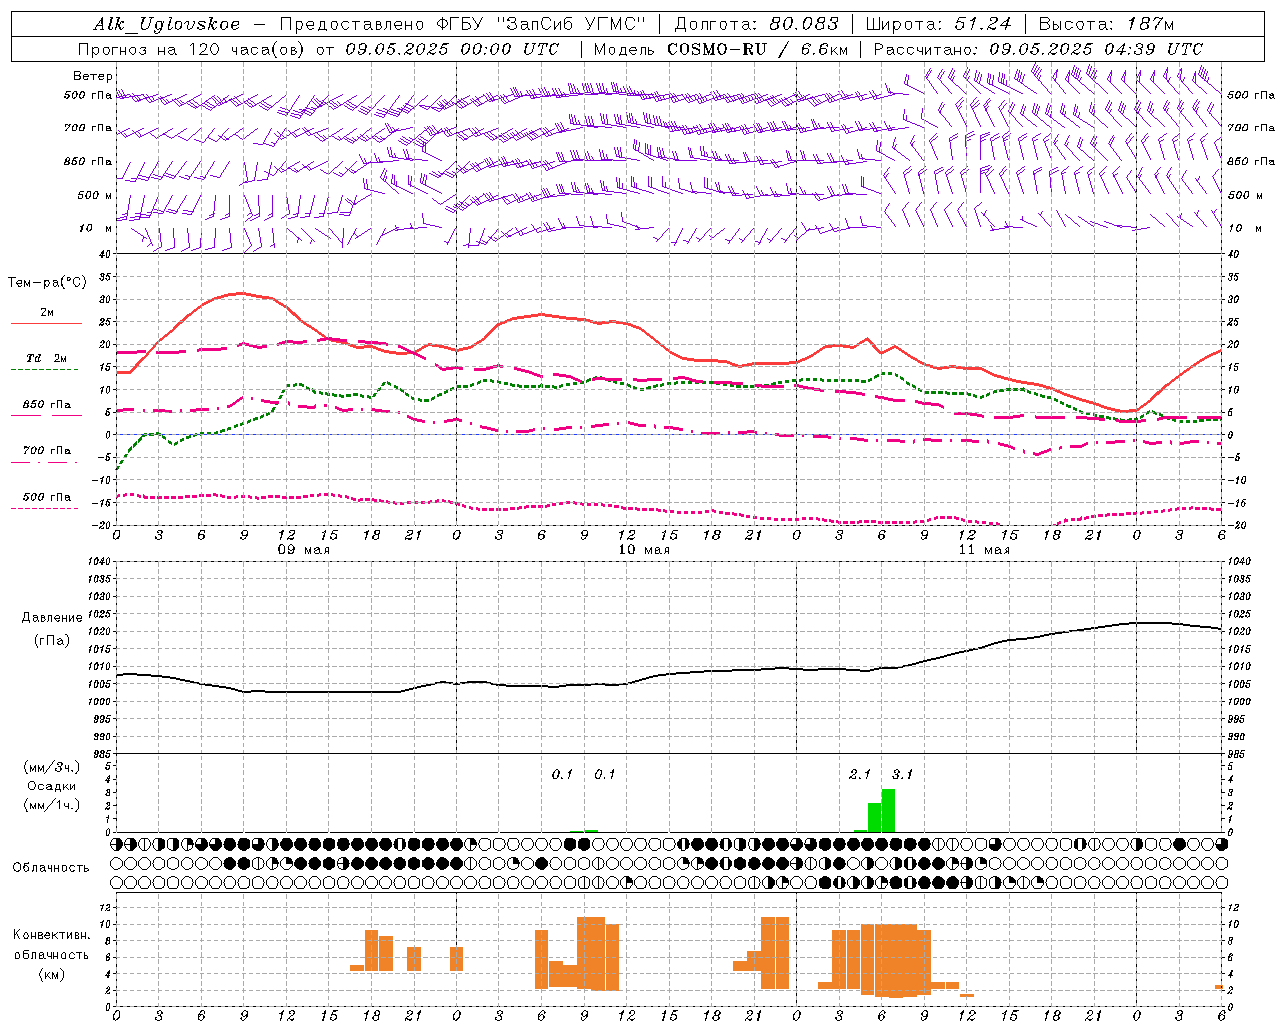
Task: Click the Конвективн. label
Action: [x=51, y=934]
